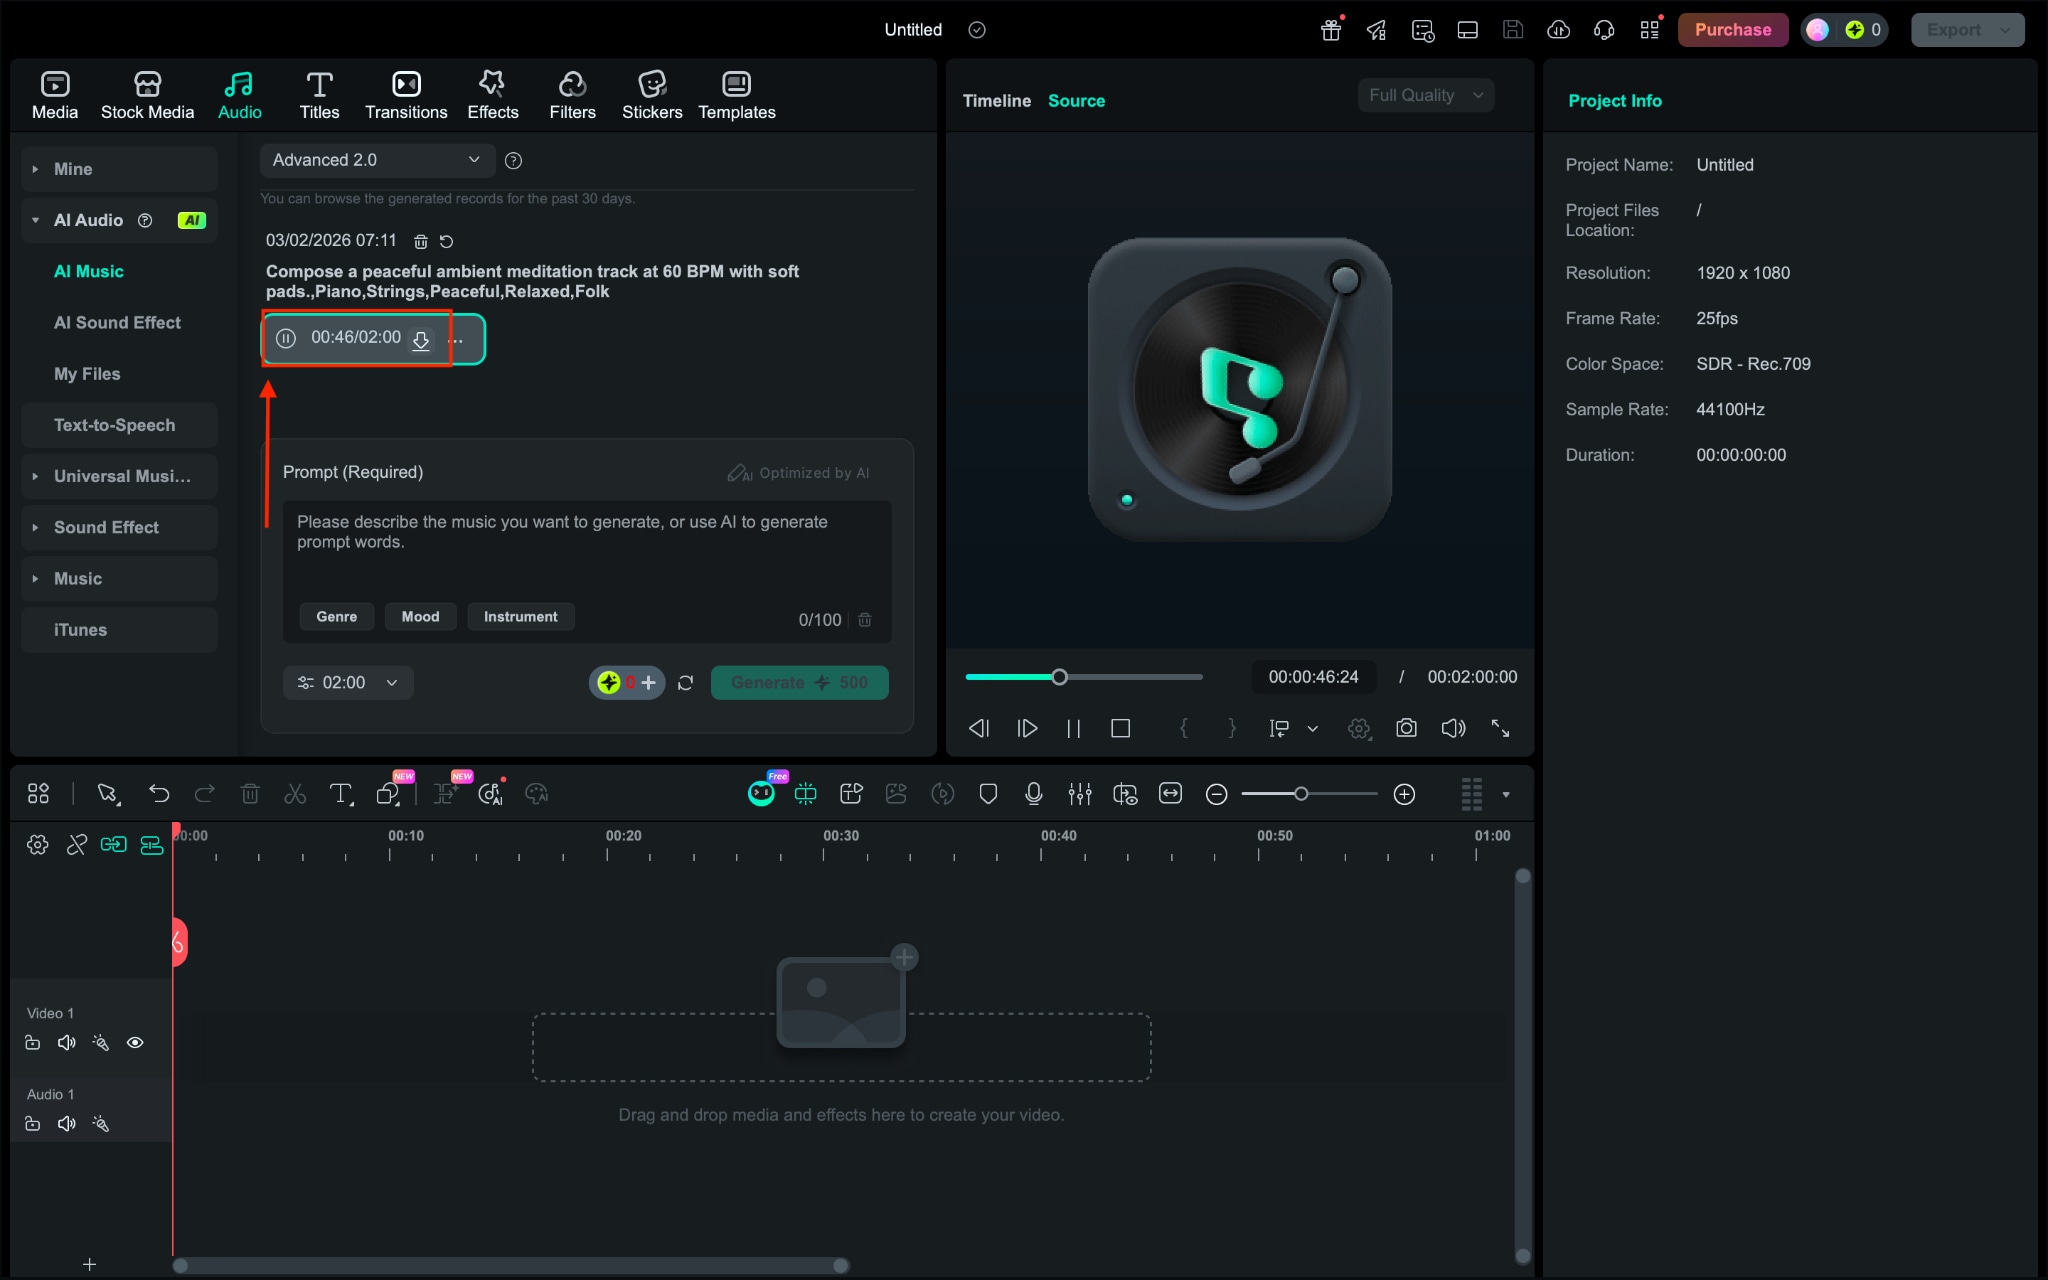The width and height of the screenshot is (2048, 1280).
Task: Toggle the Optimized by AI option
Action: tap(798, 473)
